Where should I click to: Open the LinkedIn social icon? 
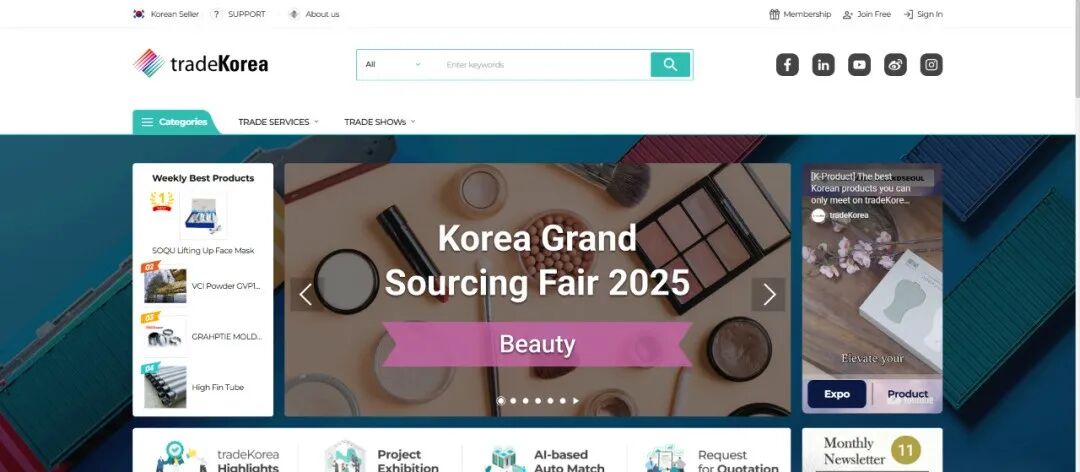823,65
